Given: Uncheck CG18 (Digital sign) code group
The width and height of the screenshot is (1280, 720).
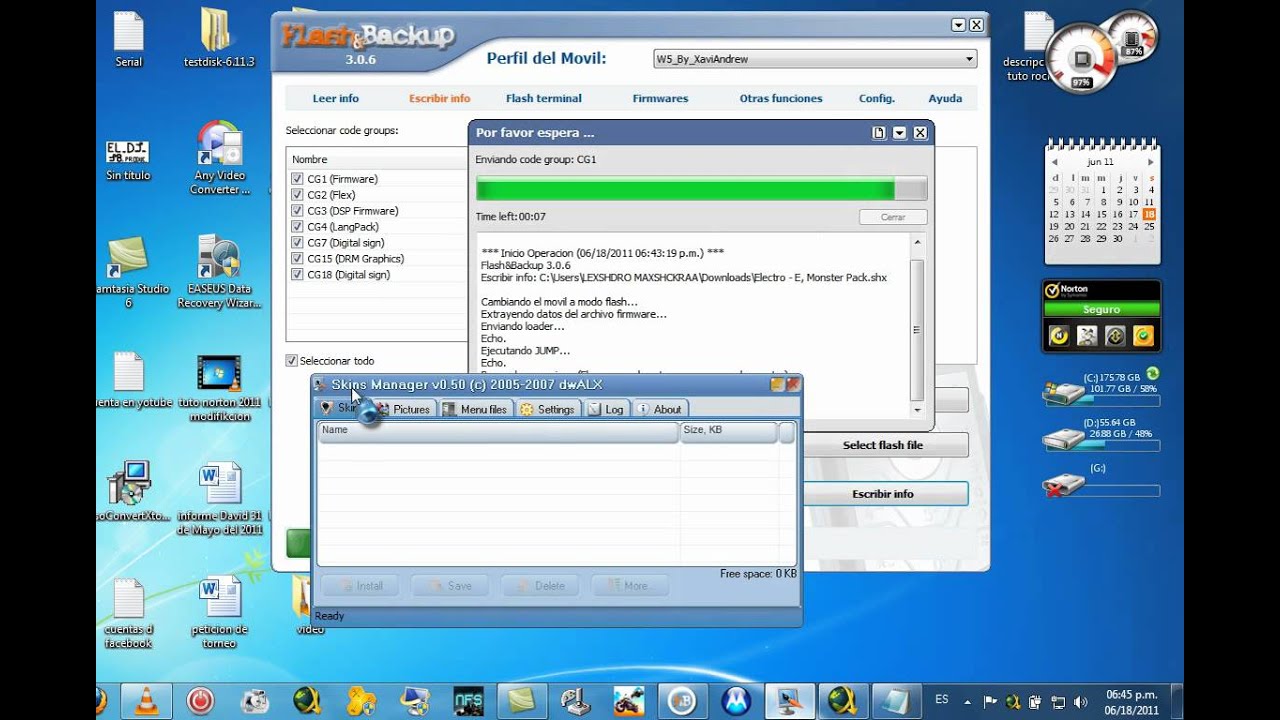Looking at the screenshot, I should (297, 275).
